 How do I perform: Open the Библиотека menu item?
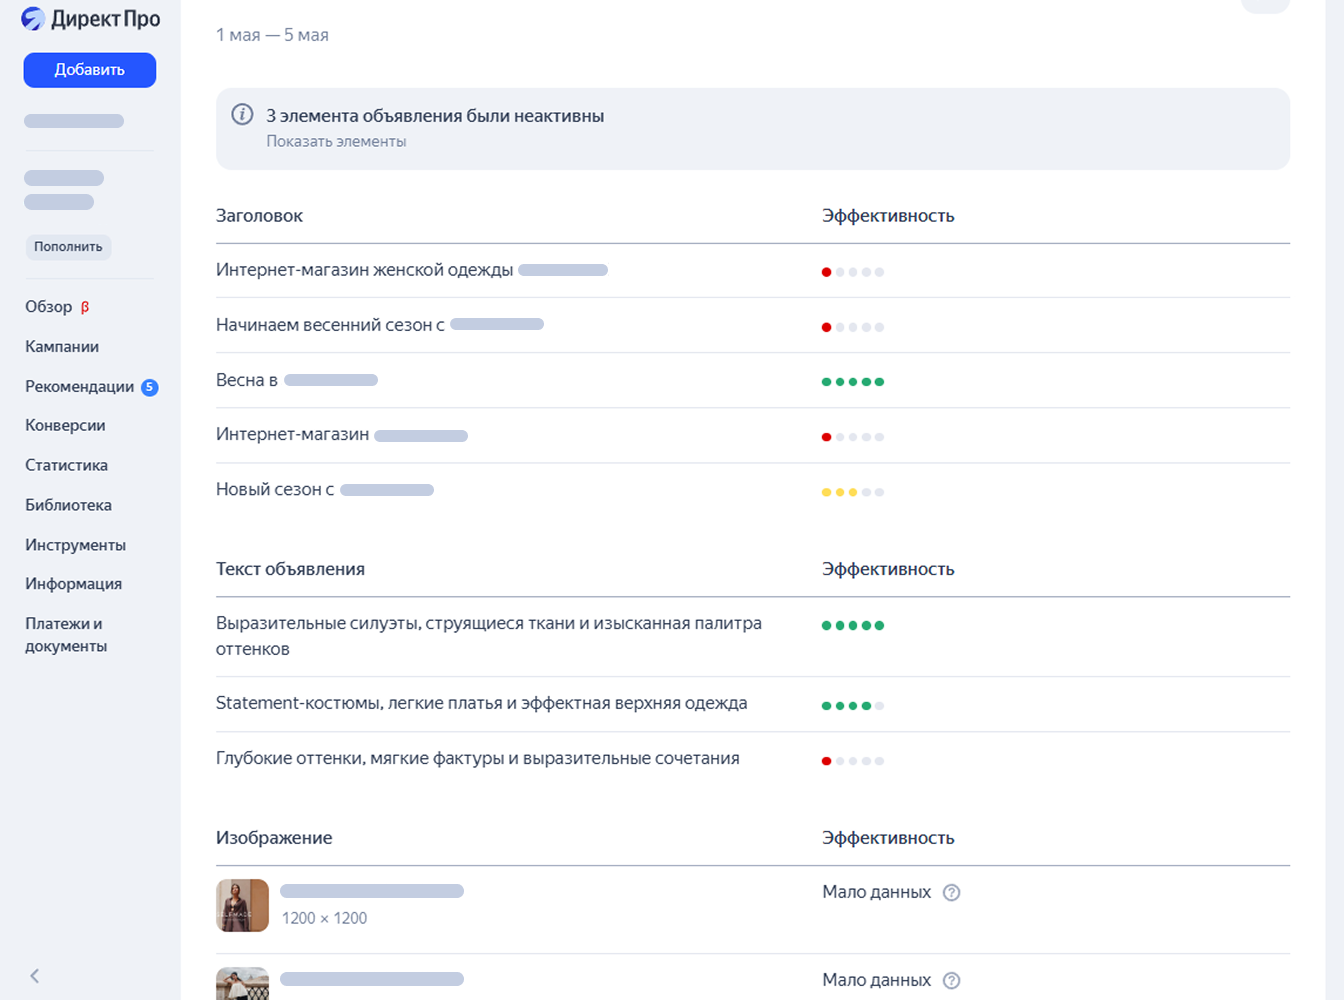68,505
